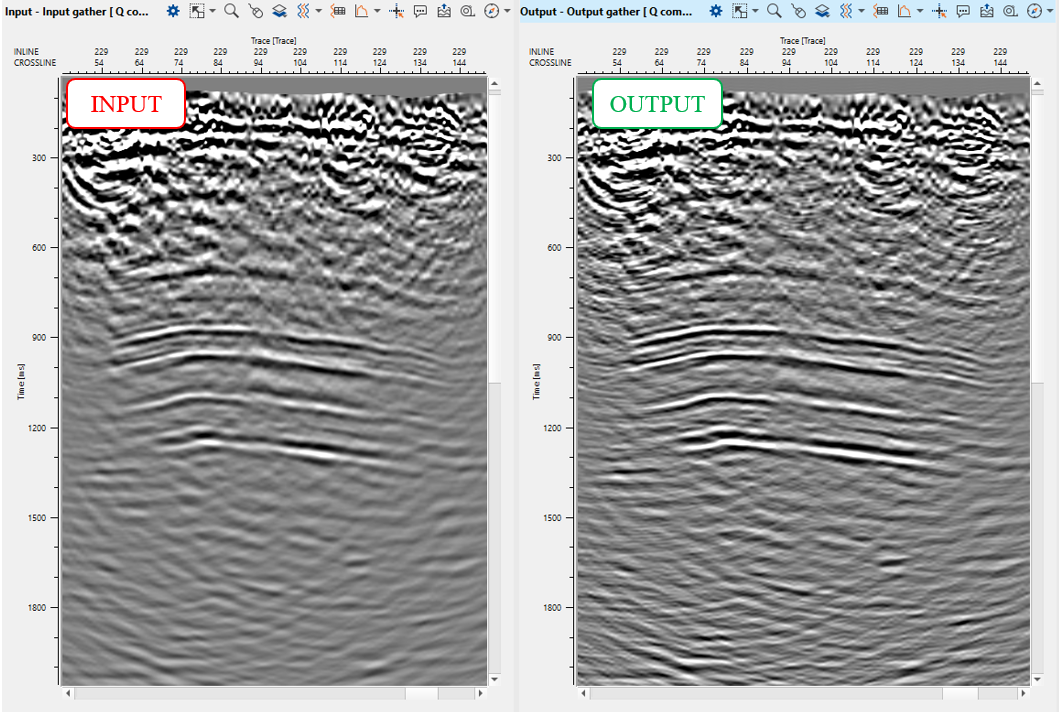Image resolution: width=1059 pixels, height=712 pixels.
Task: Select the Output gather panel title
Action: click(x=606, y=11)
